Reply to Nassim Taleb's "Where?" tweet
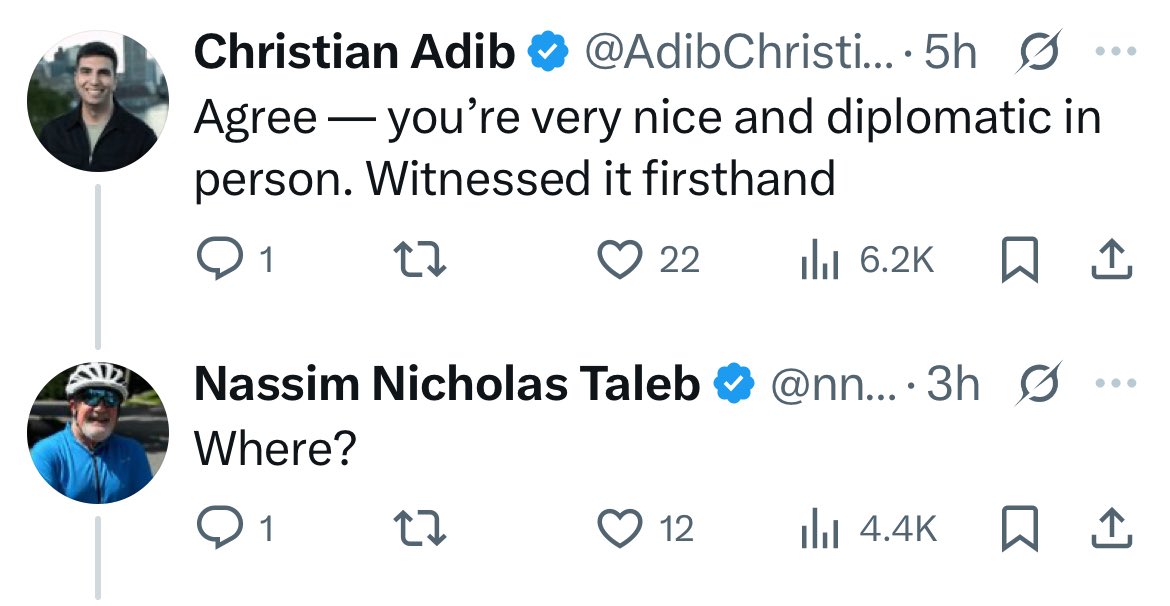Image resolution: width=1170 pixels, height=606 pixels. pos(219,528)
